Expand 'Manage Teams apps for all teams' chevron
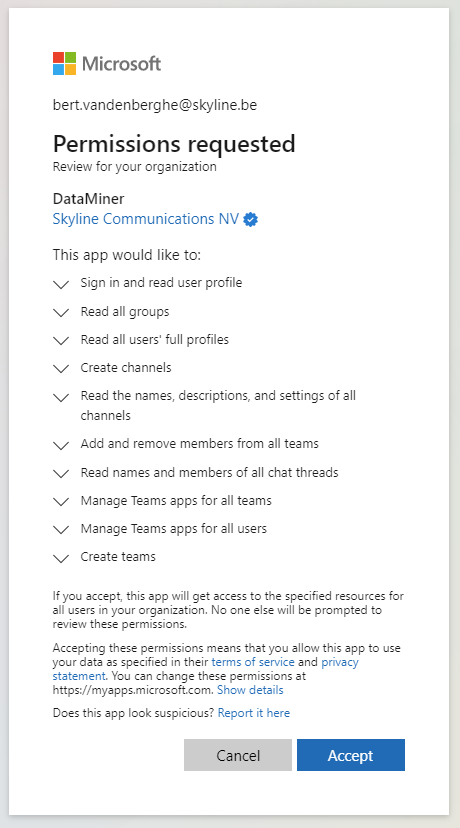The width and height of the screenshot is (460, 828). click(x=61, y=502)
